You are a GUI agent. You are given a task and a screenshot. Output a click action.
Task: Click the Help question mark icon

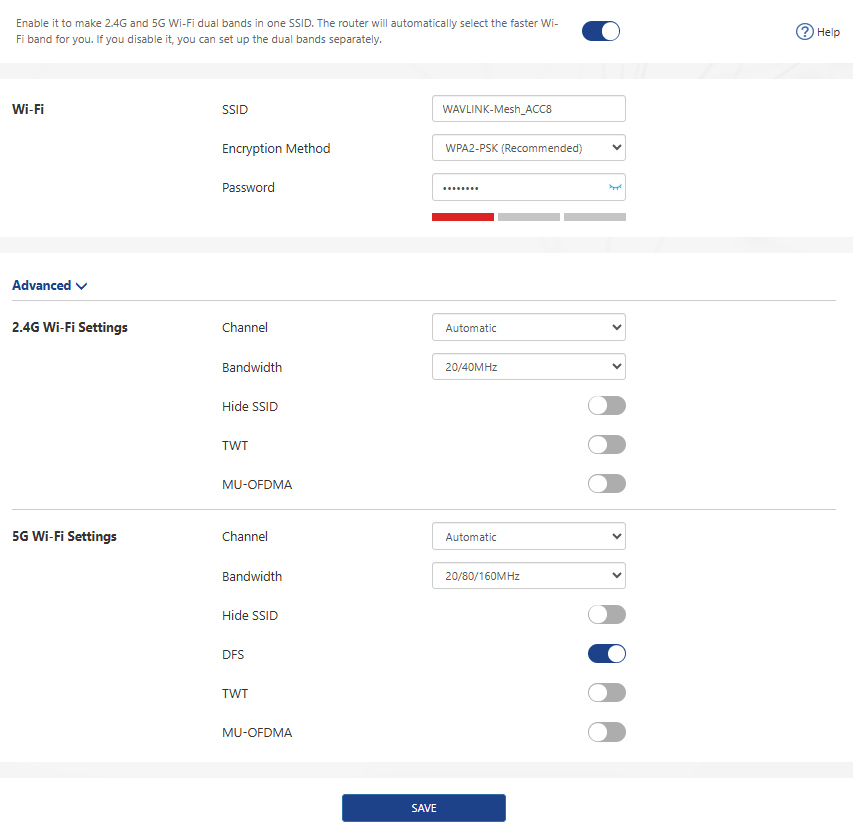(804, 32)
